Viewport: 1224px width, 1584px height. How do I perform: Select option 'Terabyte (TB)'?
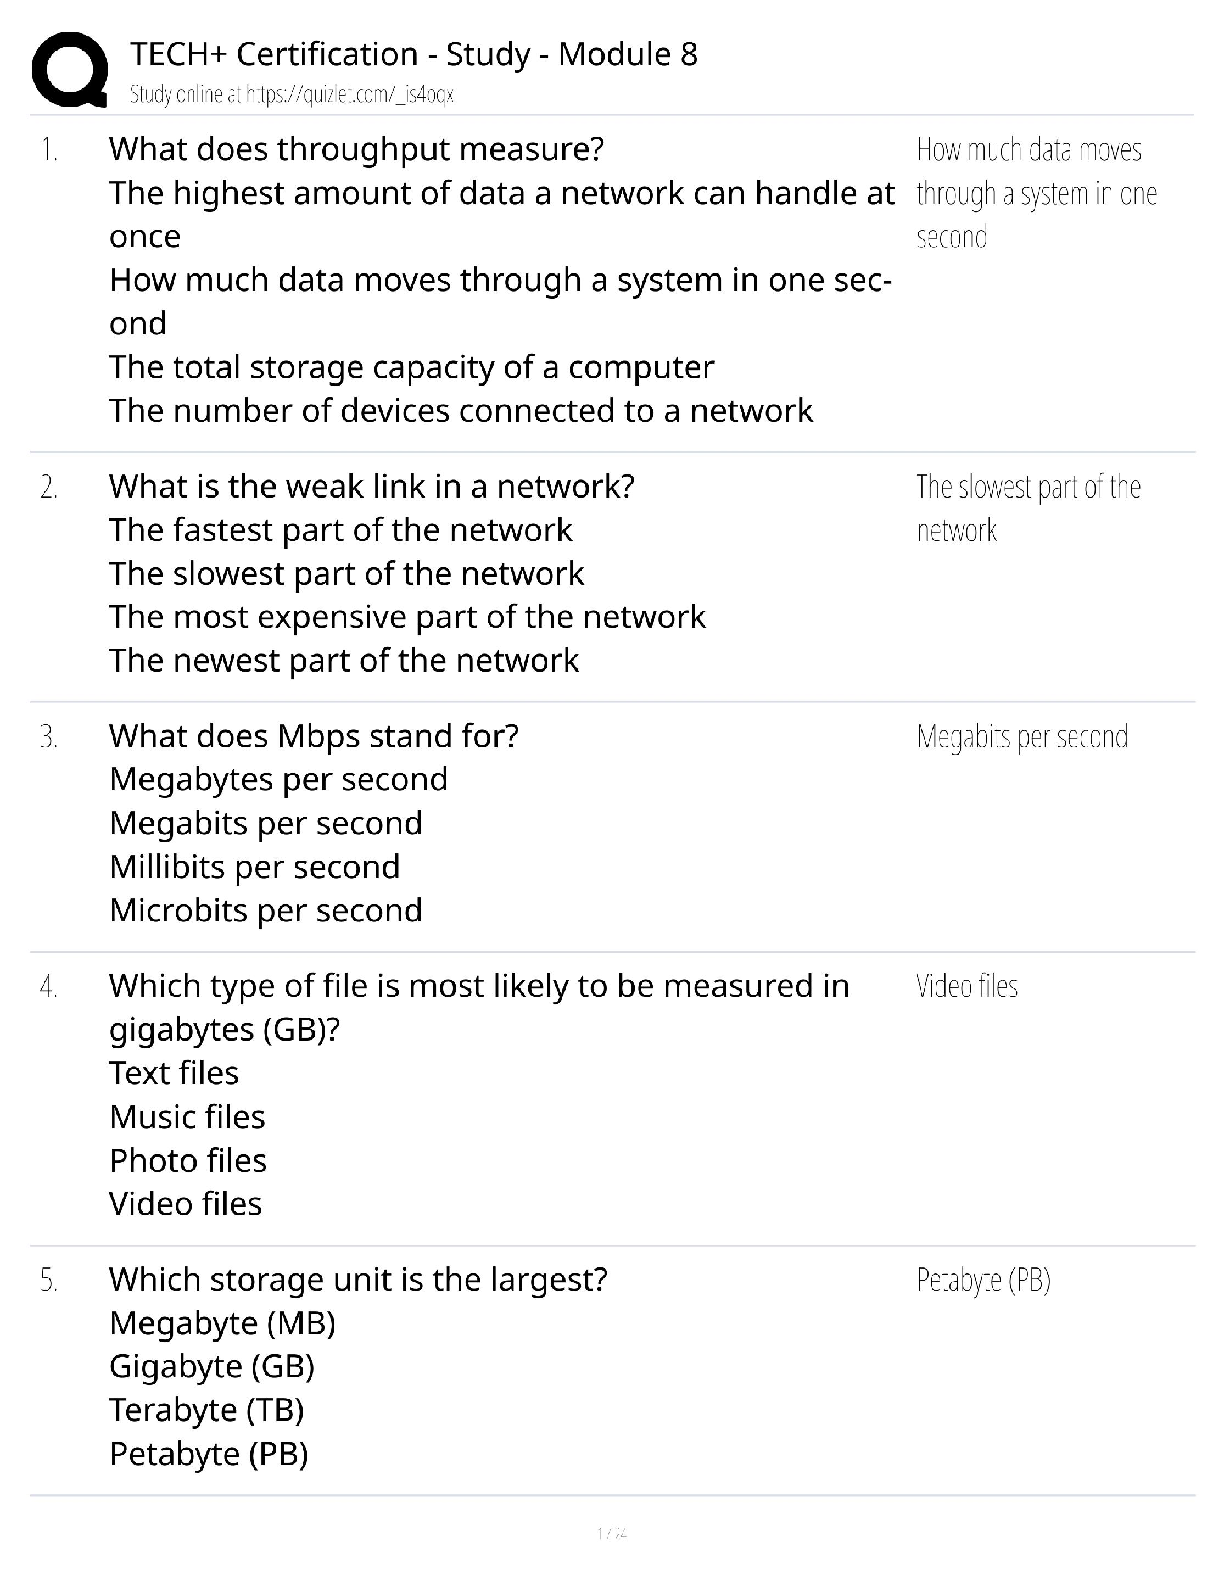point(207,1410)
